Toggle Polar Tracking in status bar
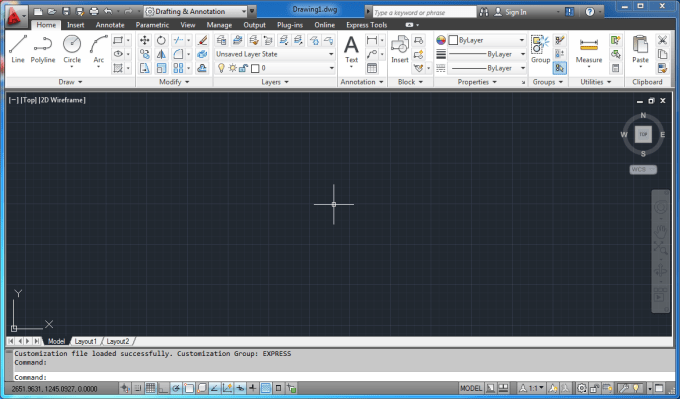 tap(176, 388)
